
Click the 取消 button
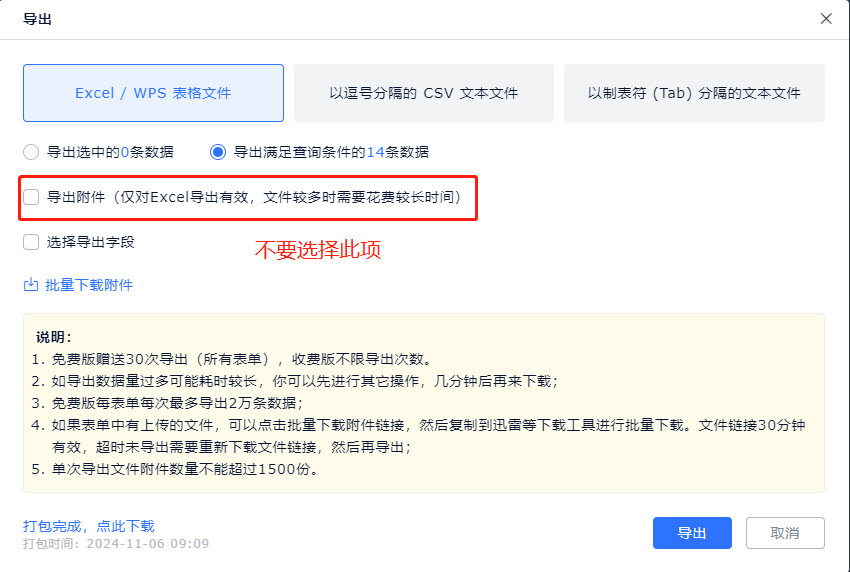click(x=785, y=533)
